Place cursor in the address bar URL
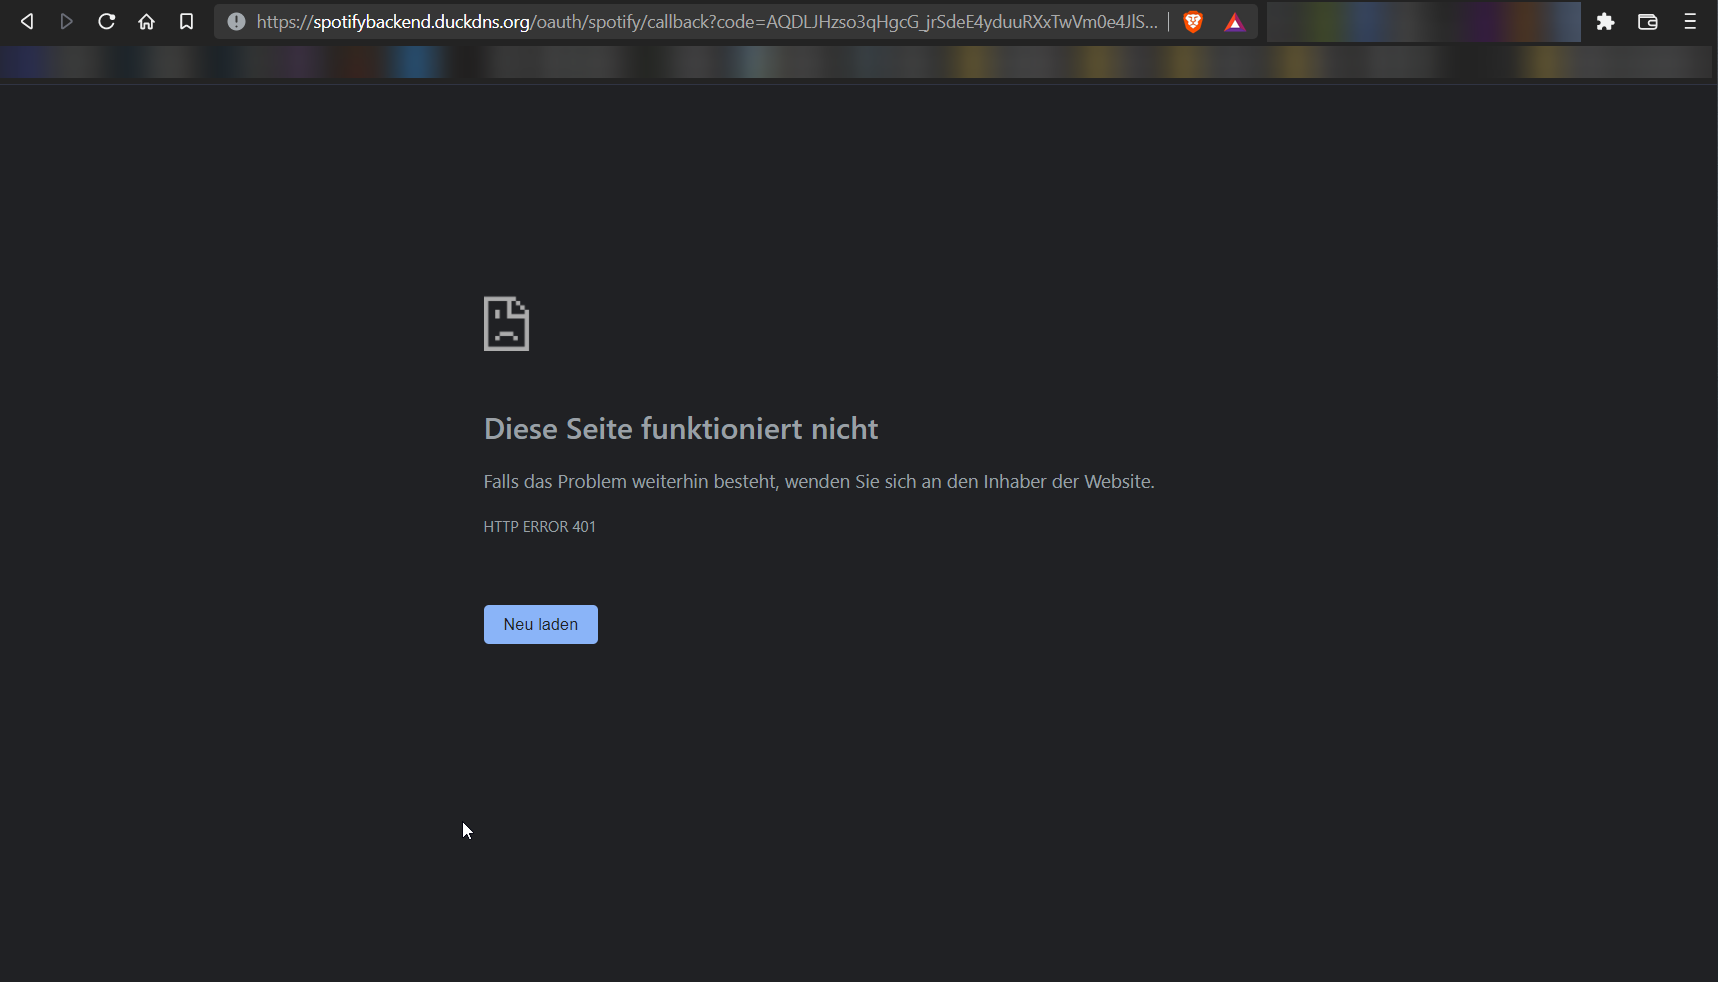The width and height of the screenshot is (1718, 982). click(700, 21)
